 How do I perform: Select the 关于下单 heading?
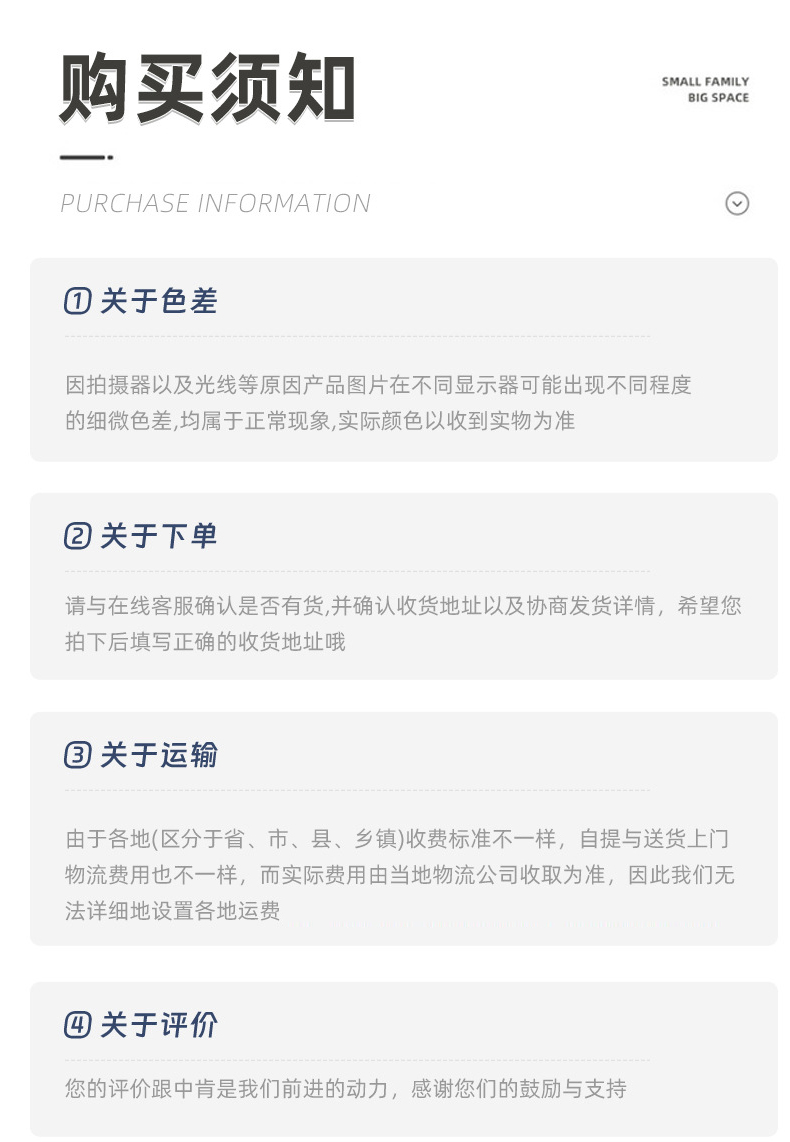tap(159, 536)
